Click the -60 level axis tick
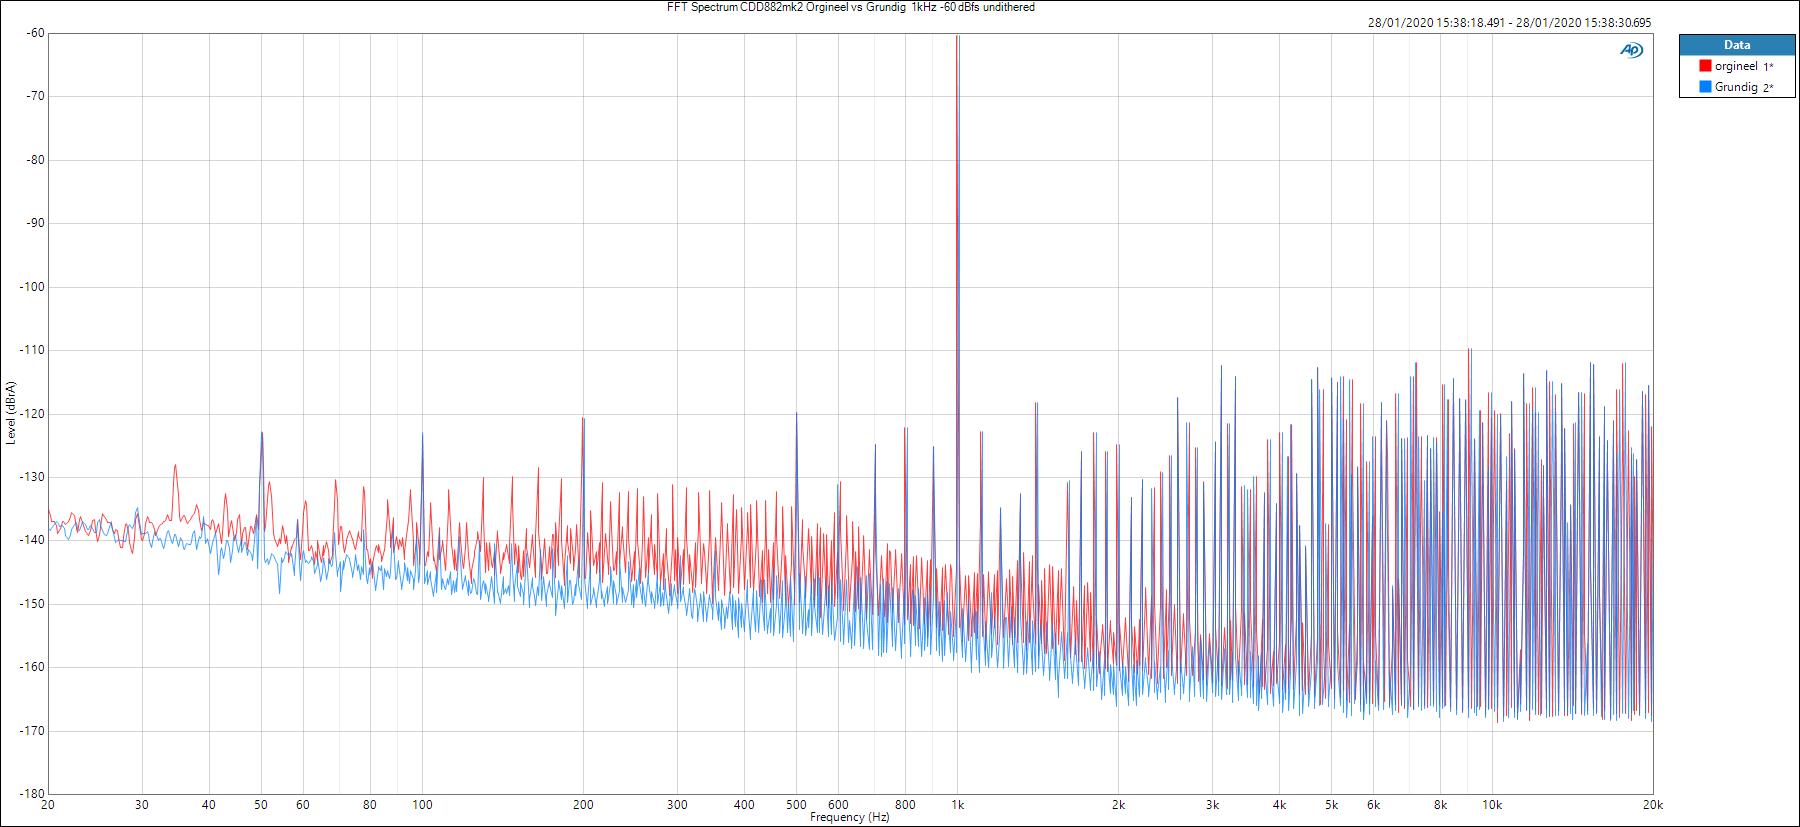 tap(36, 33)
